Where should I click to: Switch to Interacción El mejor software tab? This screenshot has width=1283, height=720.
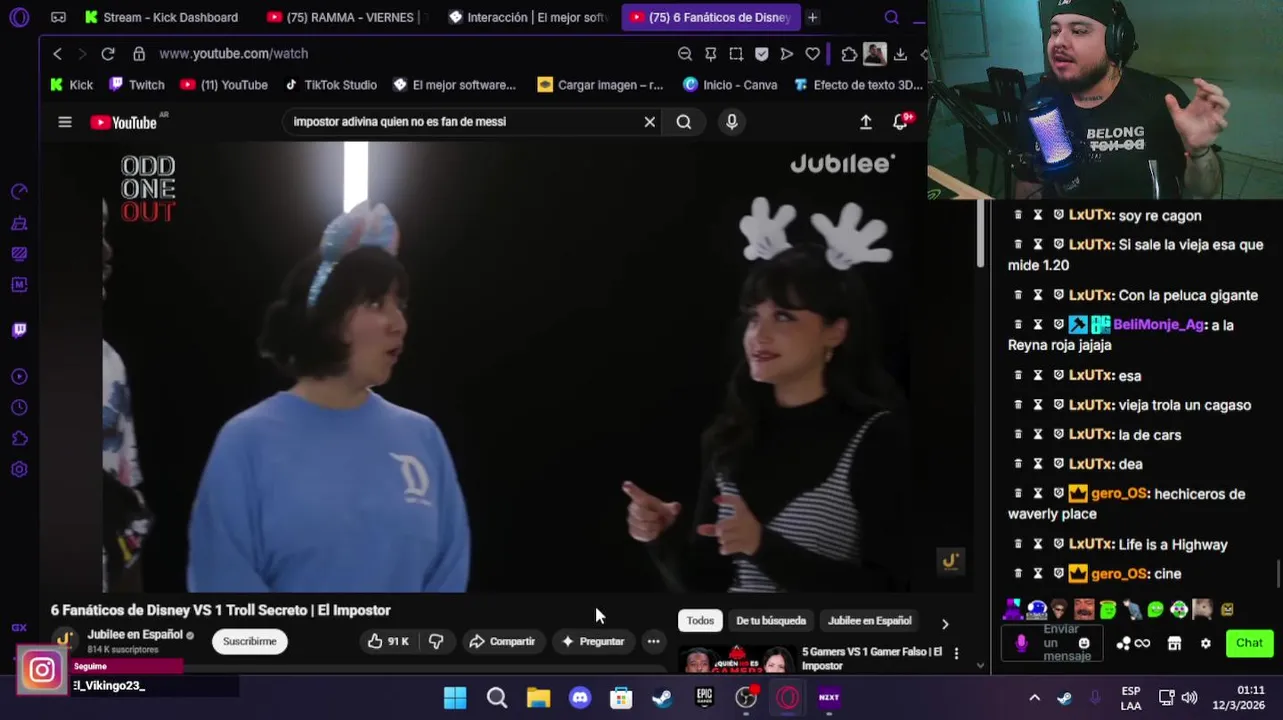[x=527, y=17]
